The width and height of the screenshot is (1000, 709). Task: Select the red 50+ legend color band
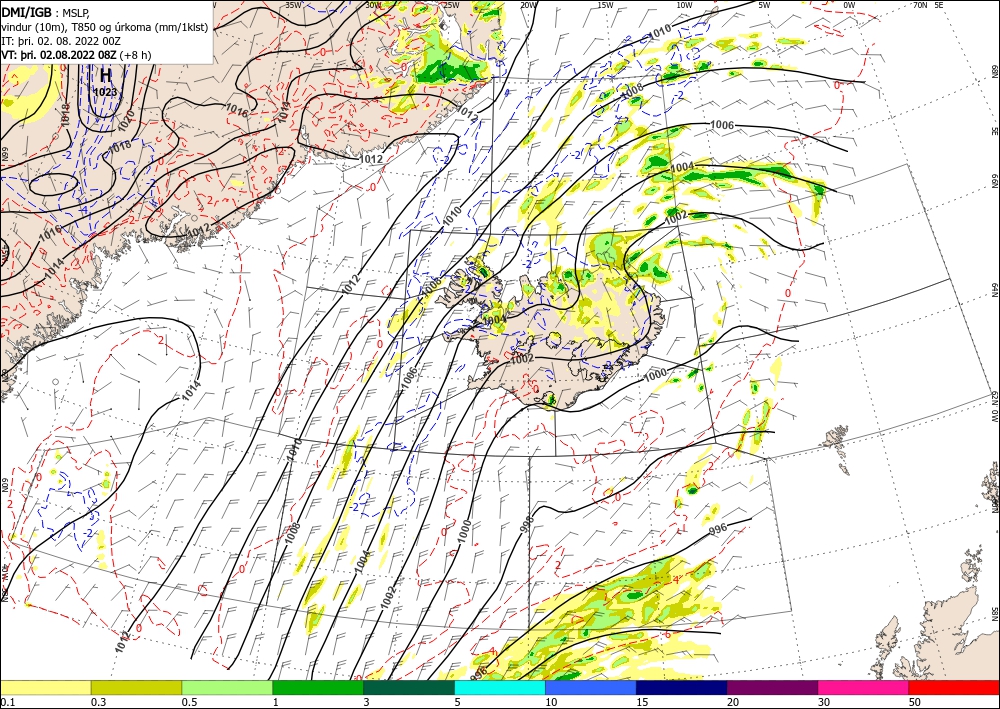click(x=954, y=687)
